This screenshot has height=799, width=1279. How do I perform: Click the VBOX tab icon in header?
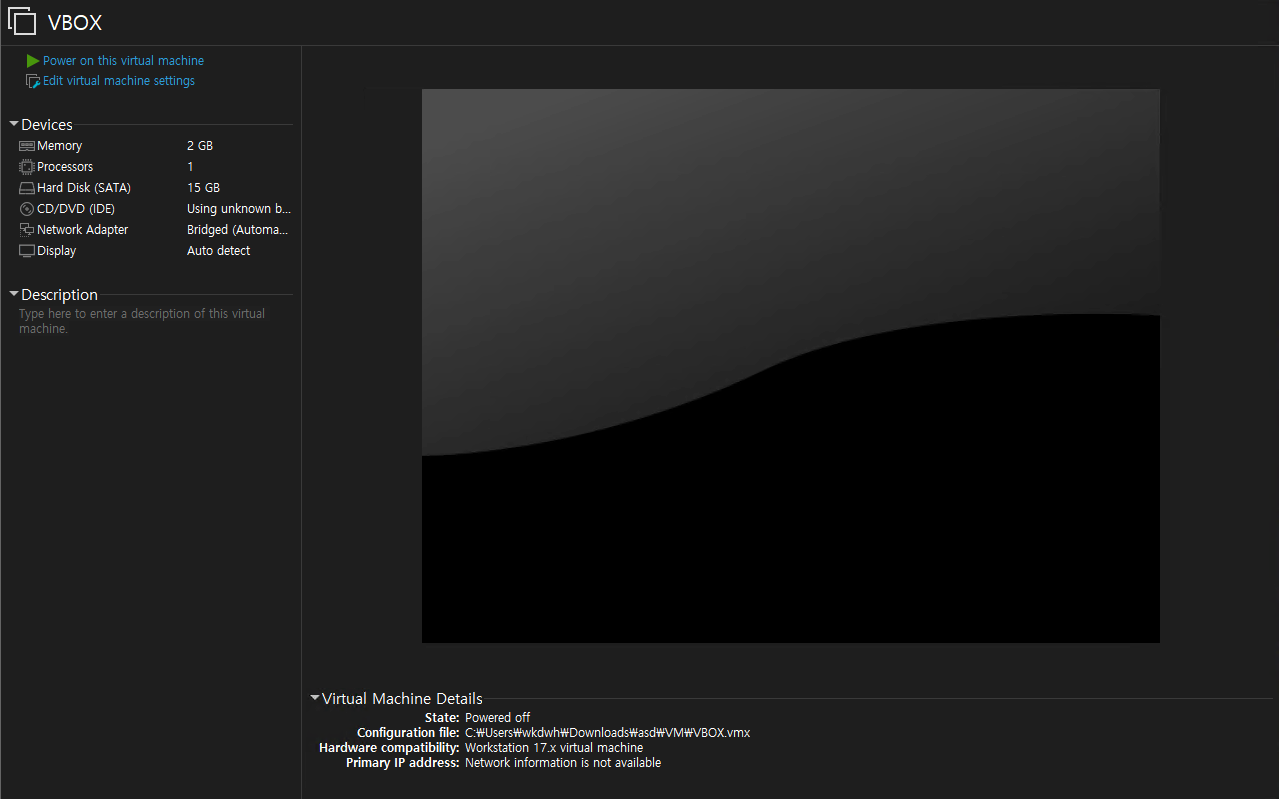click(22, 21)
